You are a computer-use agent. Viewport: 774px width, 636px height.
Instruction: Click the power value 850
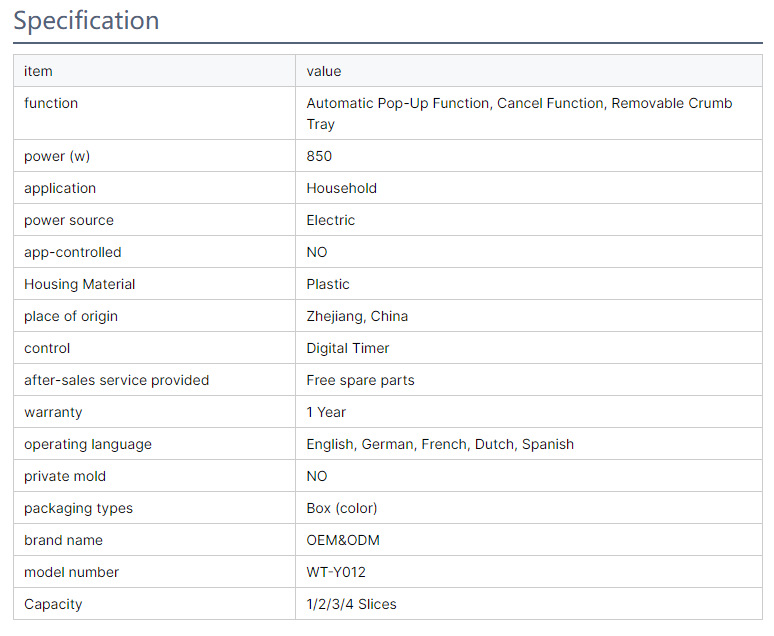point(319,156)
